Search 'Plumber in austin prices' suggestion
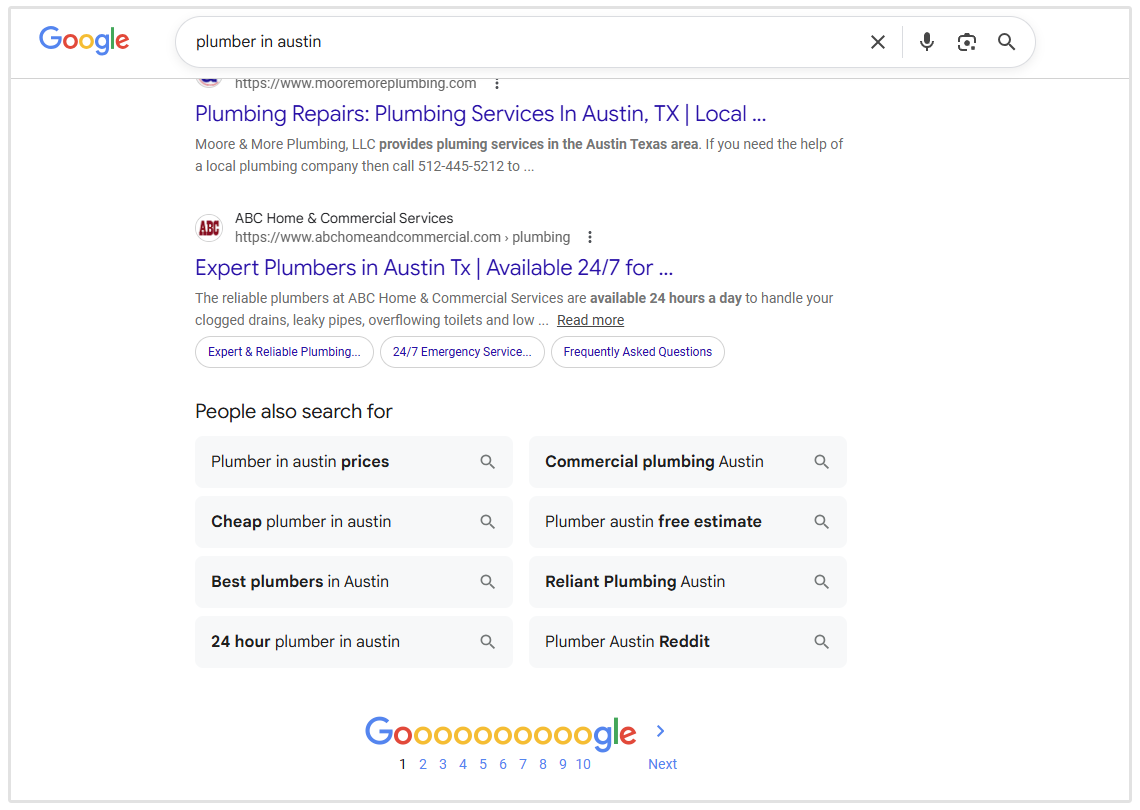1140x810 pixels. tap(353, 462)
